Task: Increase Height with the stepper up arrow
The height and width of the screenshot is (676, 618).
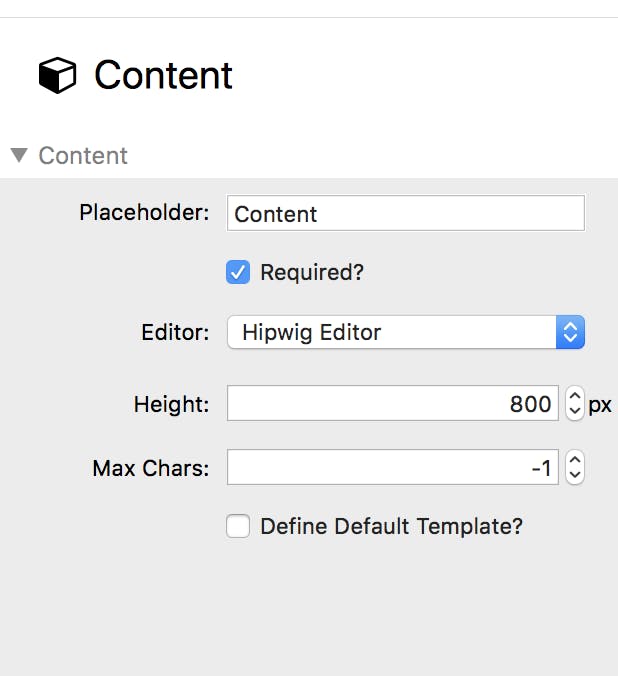Action: pyautogui.click(x=574, y=397)
